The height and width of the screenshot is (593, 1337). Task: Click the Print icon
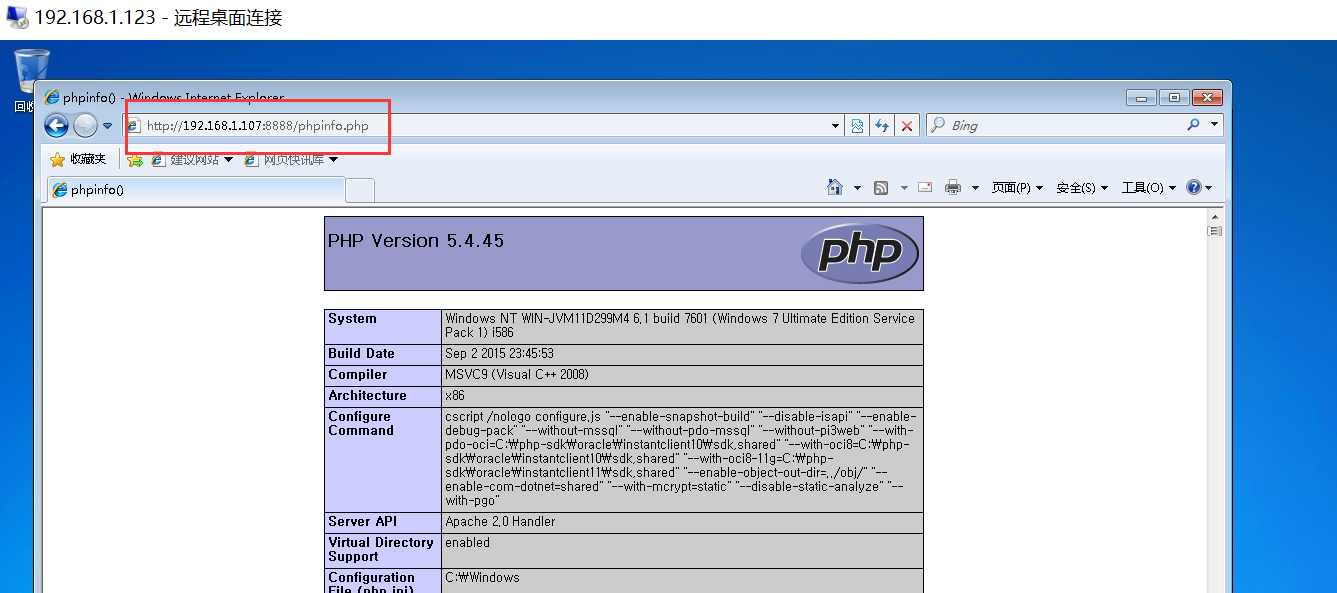point(953,187)
